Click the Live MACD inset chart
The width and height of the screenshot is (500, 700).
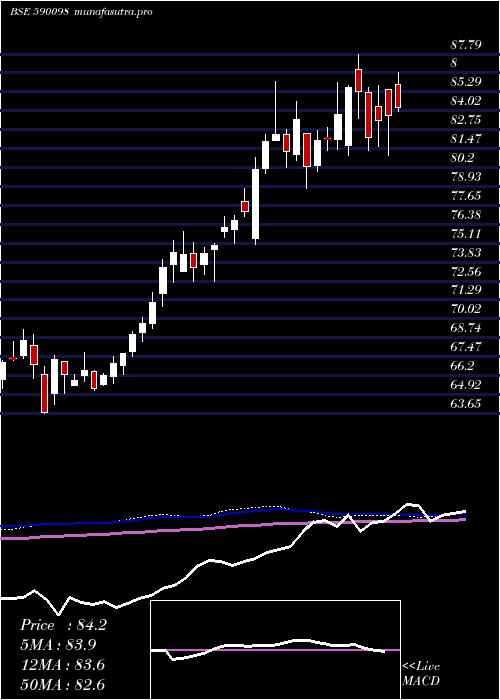[x=275, y=650]
